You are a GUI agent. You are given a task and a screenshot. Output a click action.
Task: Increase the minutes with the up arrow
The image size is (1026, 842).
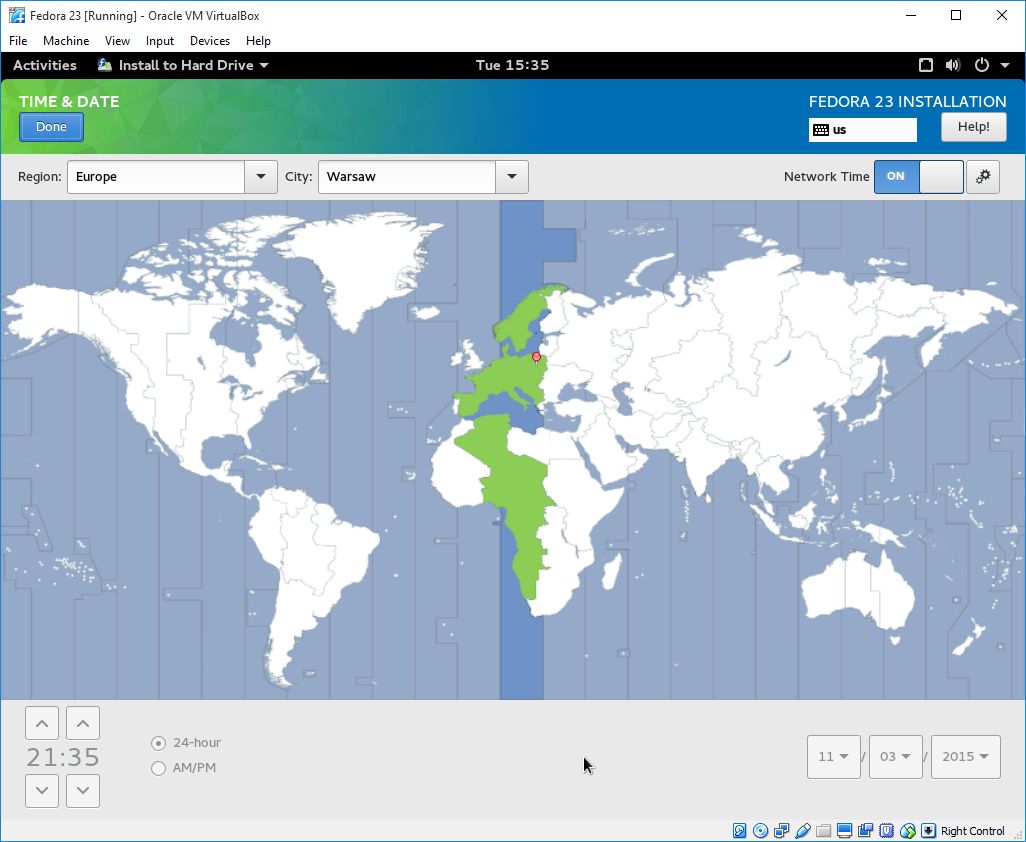pos(83,723)
